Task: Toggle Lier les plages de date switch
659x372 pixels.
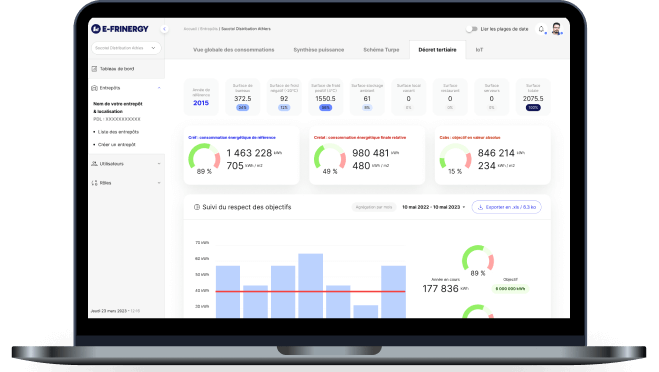Action: tap(472, 29)
